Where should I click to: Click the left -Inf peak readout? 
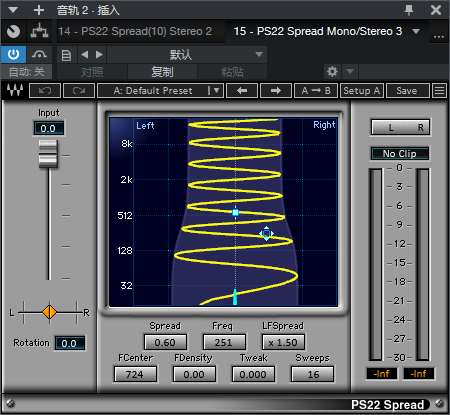[x=382, y=374]
